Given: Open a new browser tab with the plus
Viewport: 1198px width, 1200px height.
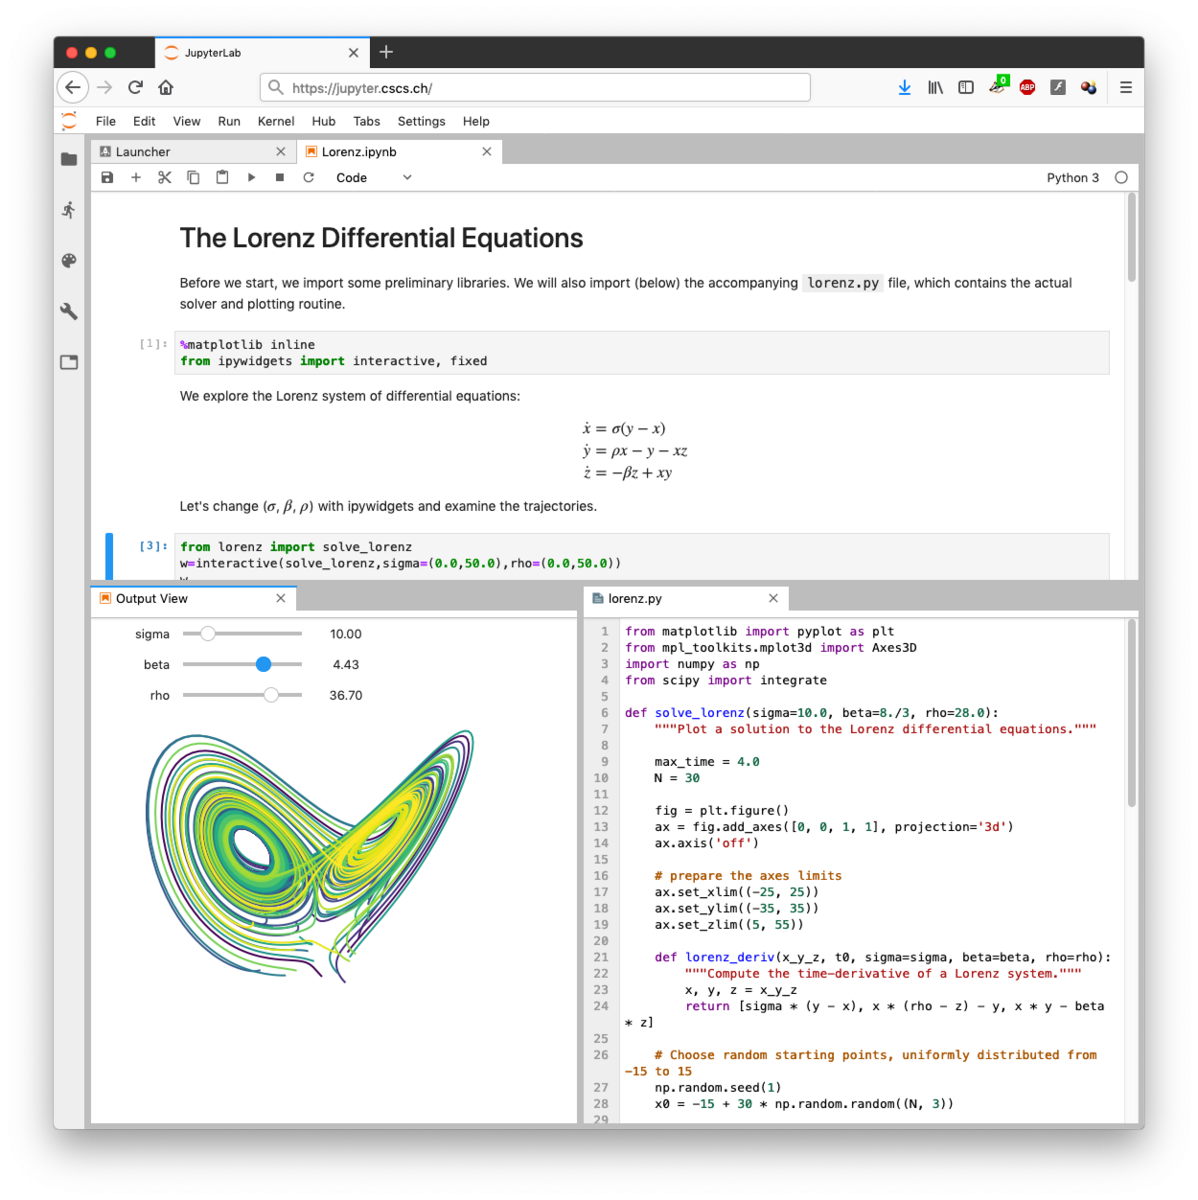Looking at the screenshot, I should pyautogui.click(x=386, y=52).
